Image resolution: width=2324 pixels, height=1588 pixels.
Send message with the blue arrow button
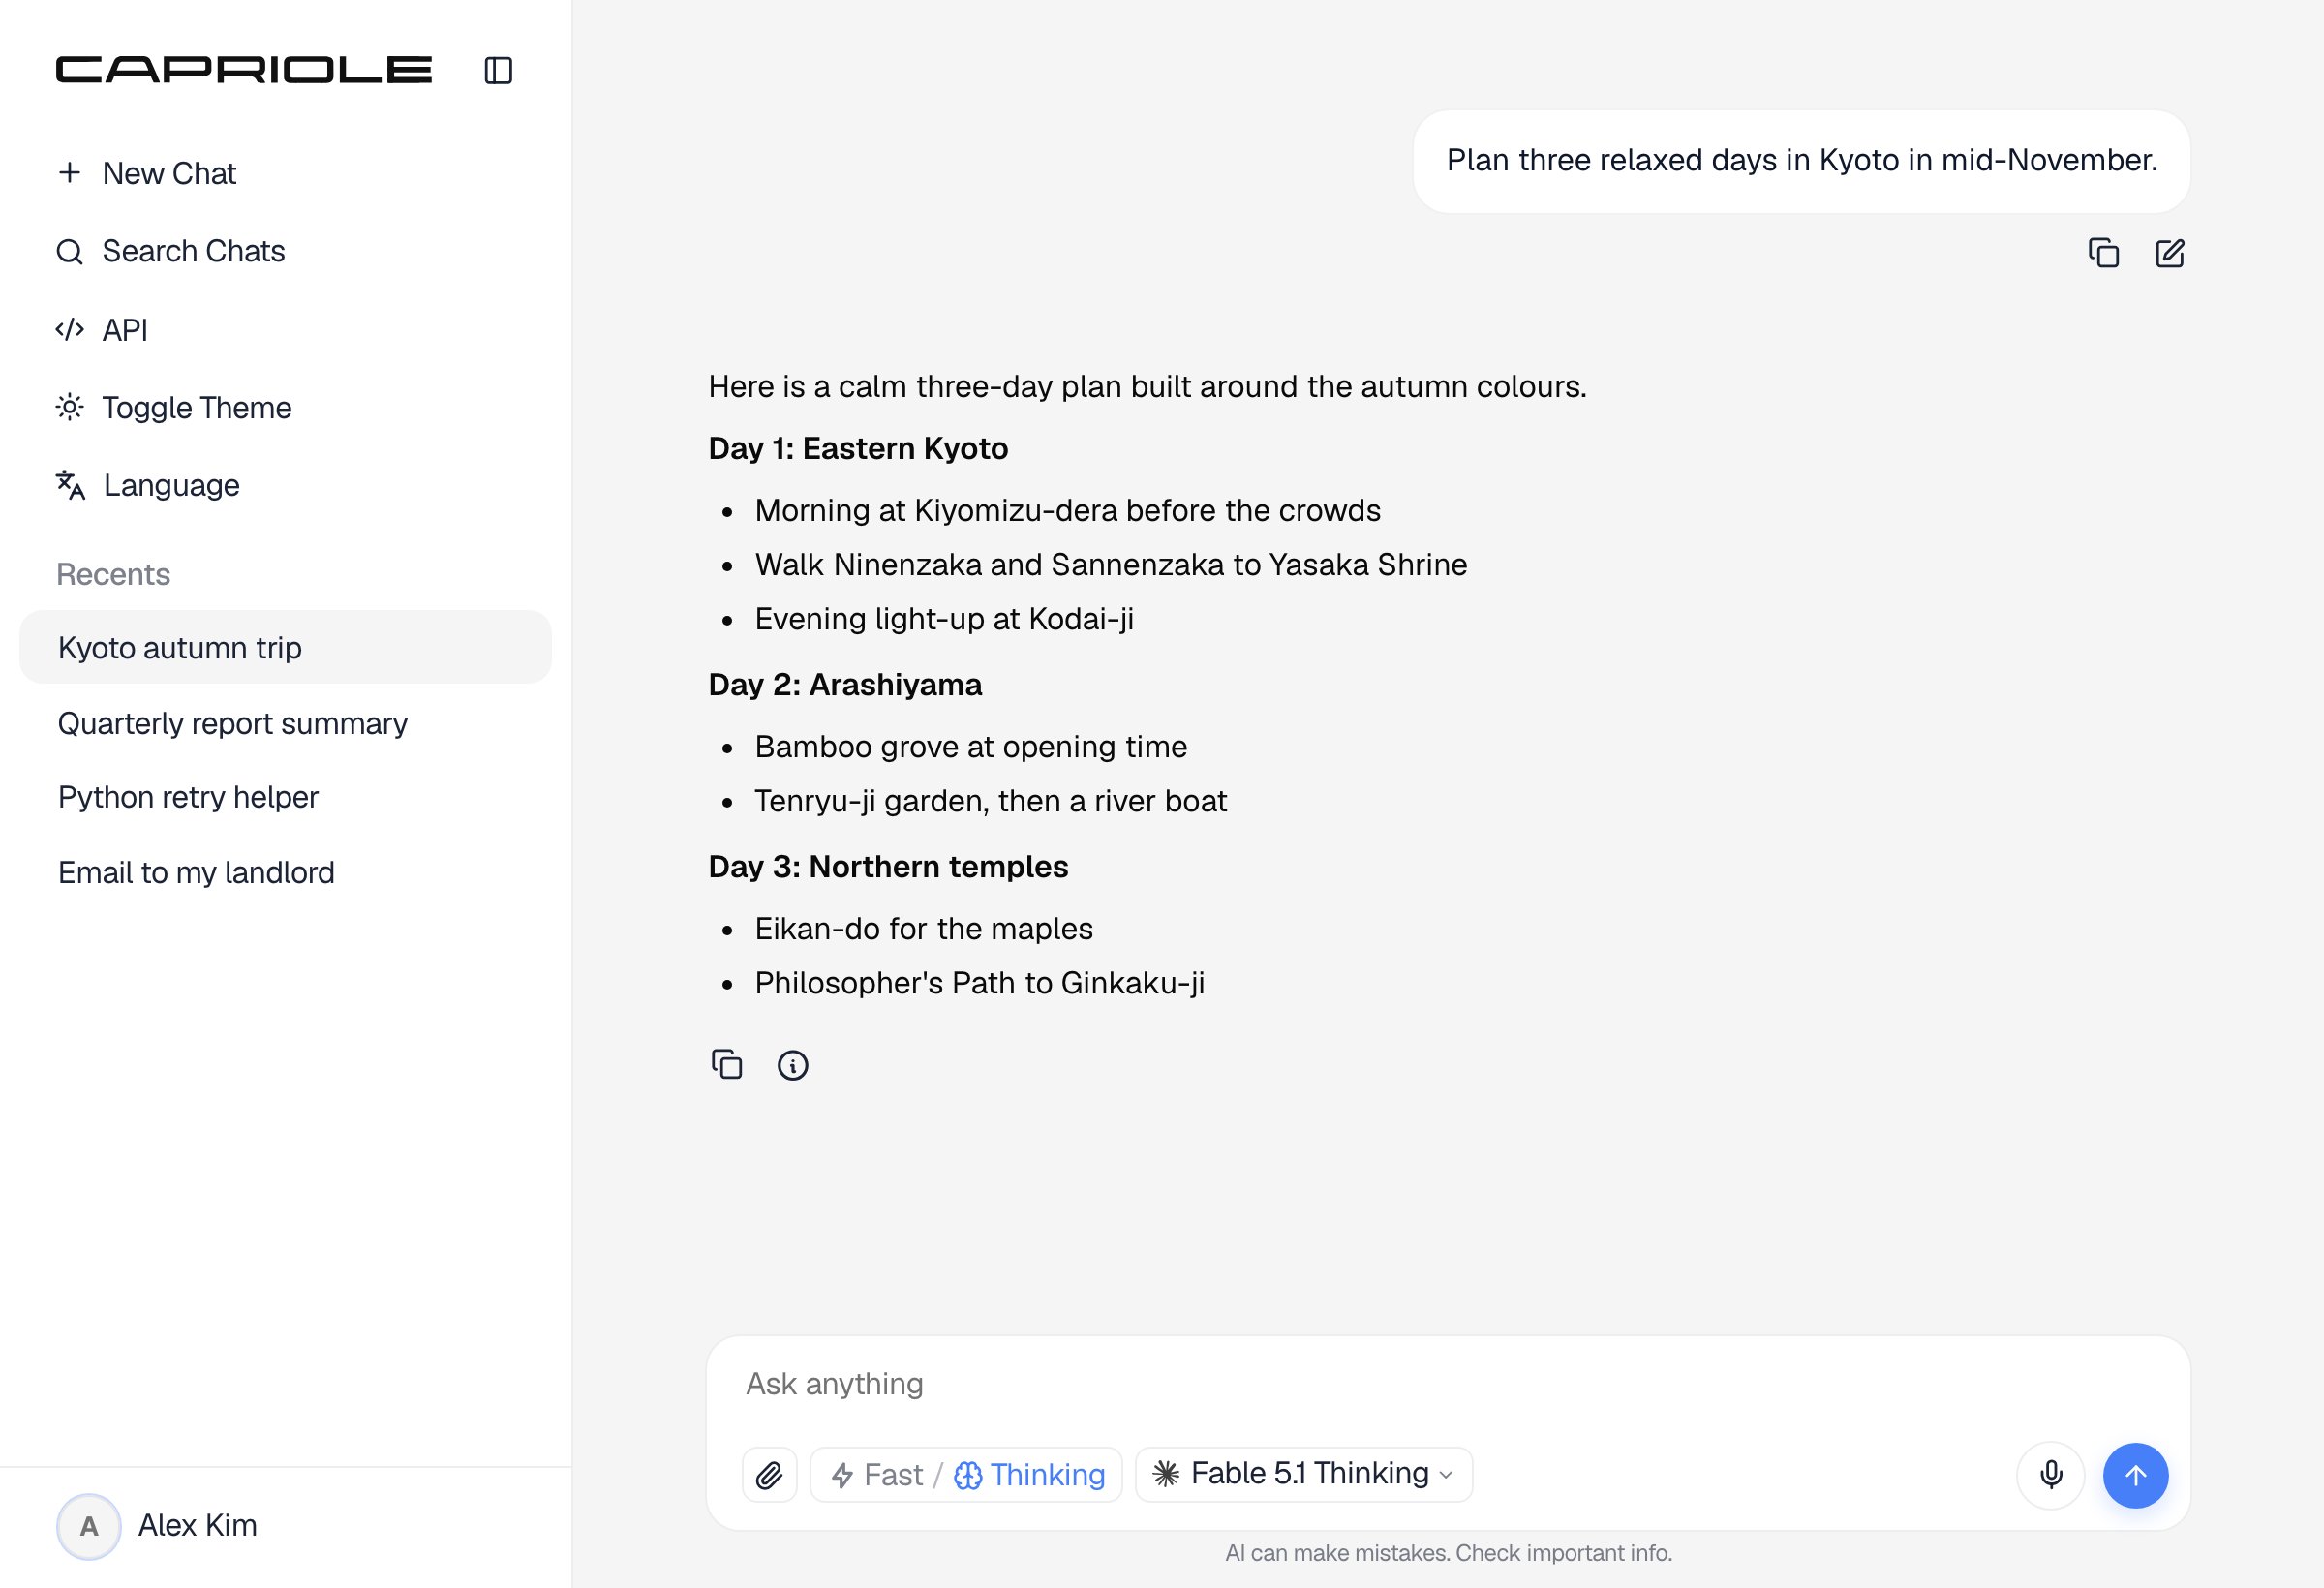tap(2135, 1474)
